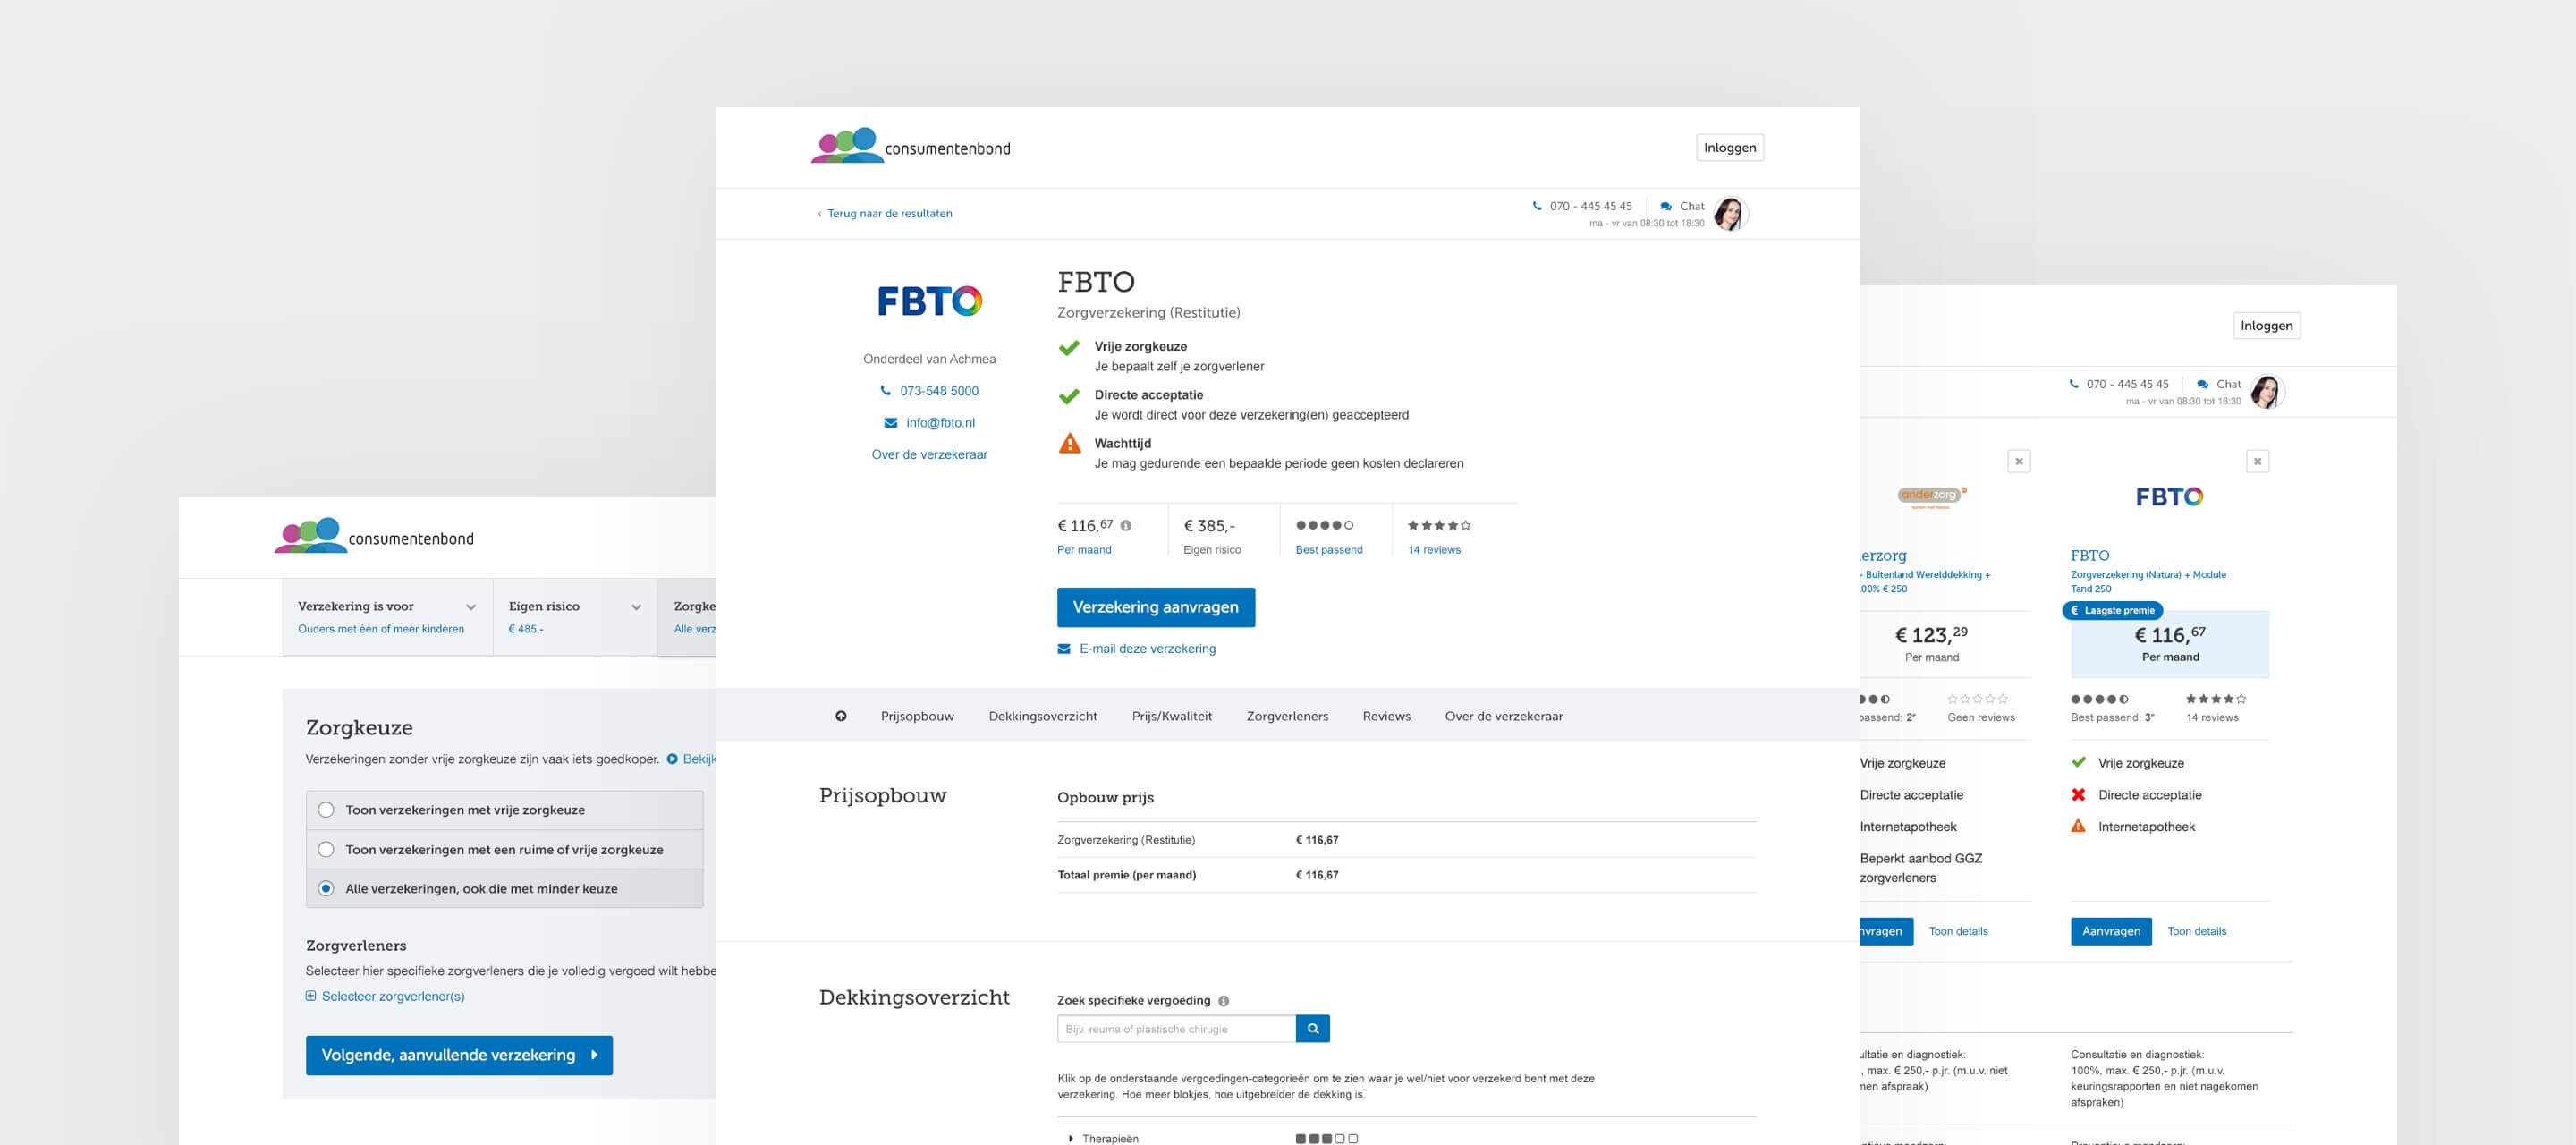This screenshot has width=2576, height=1145.
Task: Click the Selecteer zorgverlener(s) link
Action: tap(393, 996)
